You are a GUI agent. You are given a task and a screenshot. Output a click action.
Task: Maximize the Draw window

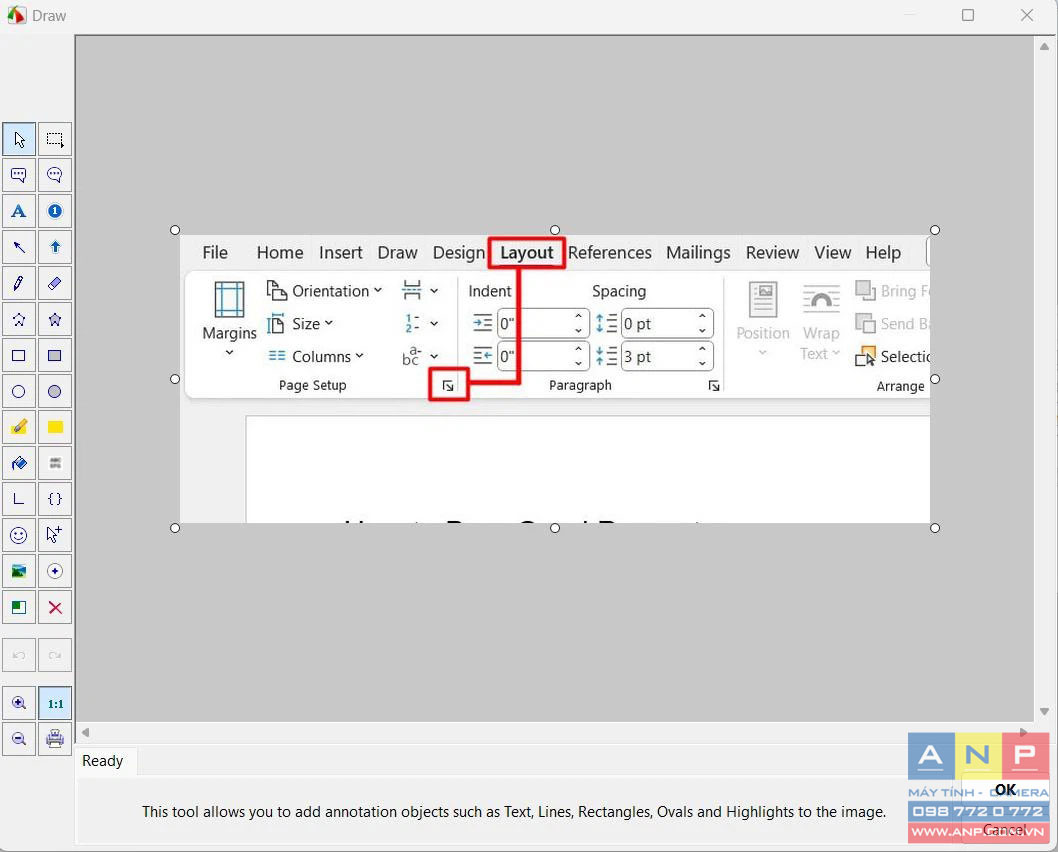(x=968, y=15)
